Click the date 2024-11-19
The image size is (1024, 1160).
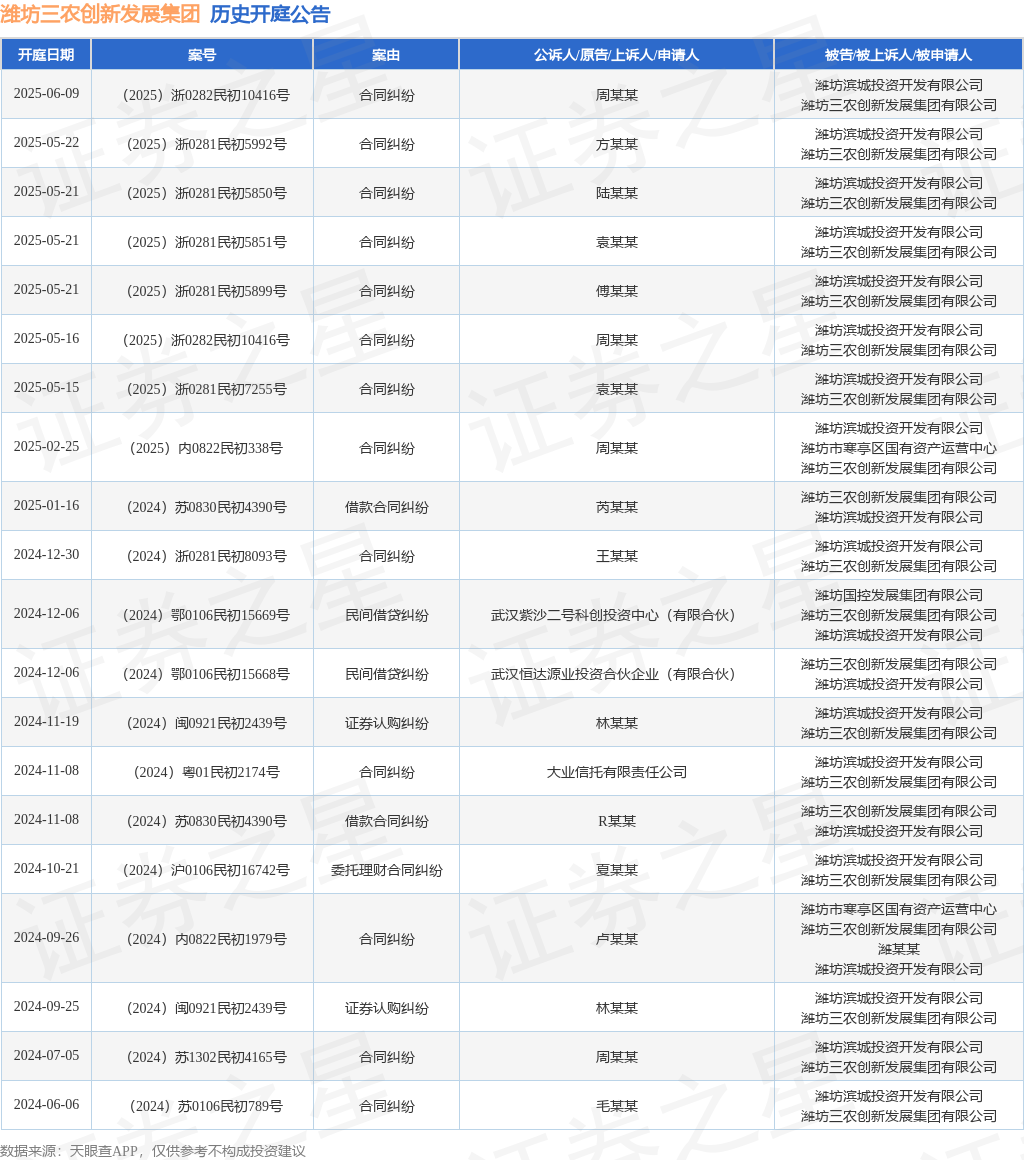[x=46, y=722]
